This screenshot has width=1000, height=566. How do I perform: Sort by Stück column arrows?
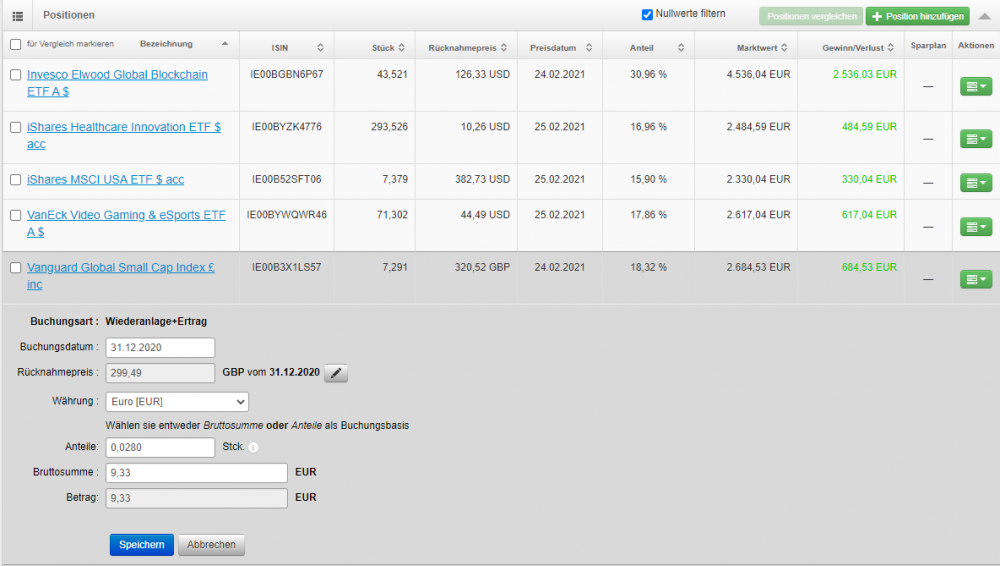click(x=401, y=47)
